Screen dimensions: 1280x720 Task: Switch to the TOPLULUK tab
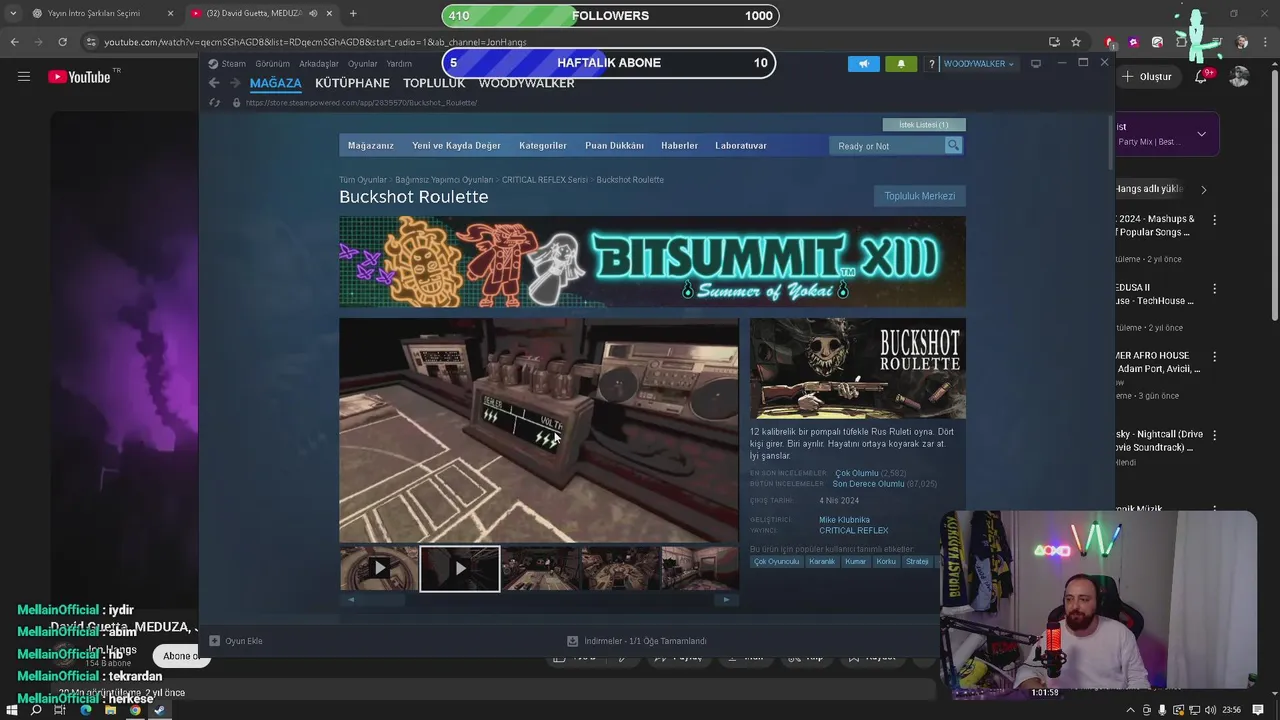point(434,83)
